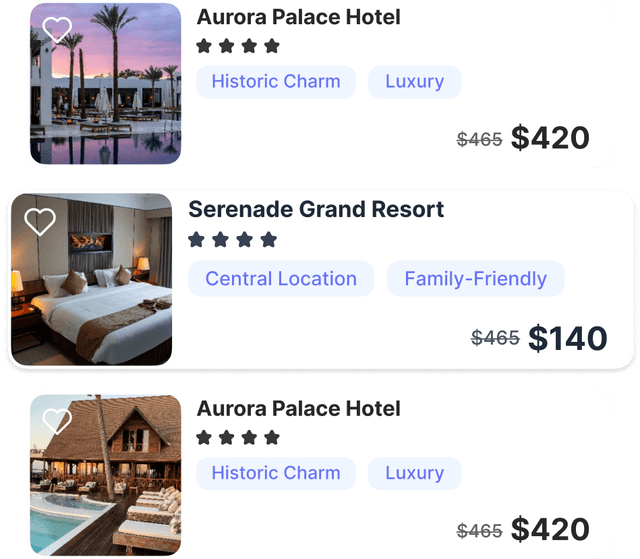
Task: Open the sunset palm tree hotel photo
Action: point(106,84)
